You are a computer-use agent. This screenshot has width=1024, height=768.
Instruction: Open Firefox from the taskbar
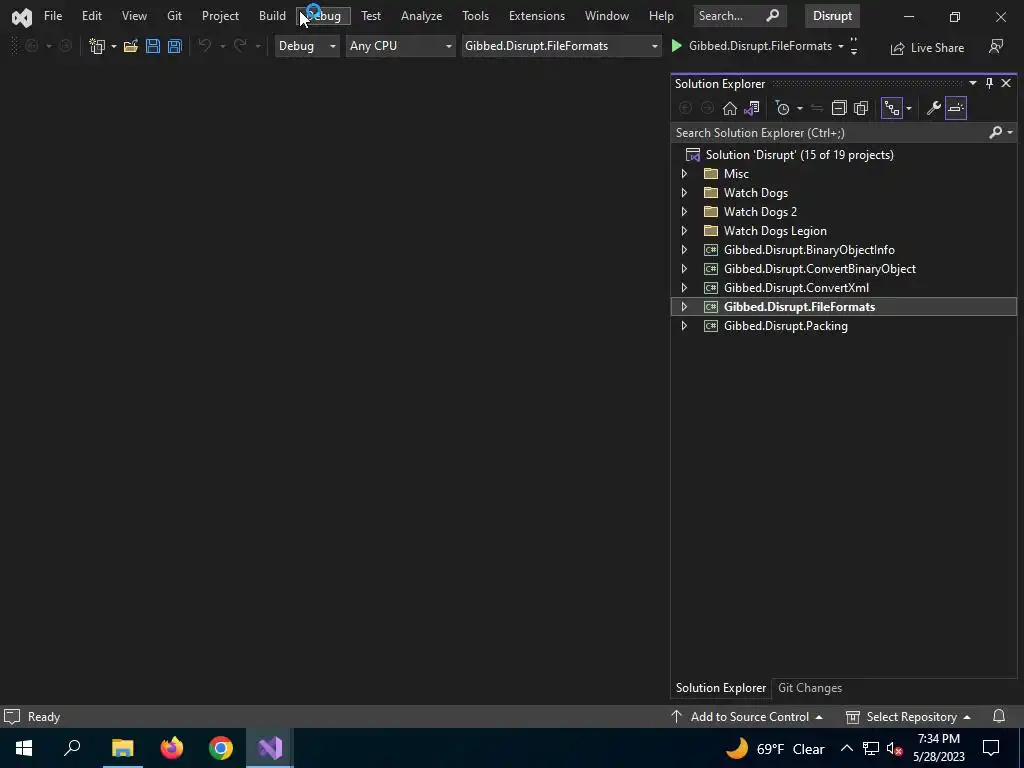(172, 748)
